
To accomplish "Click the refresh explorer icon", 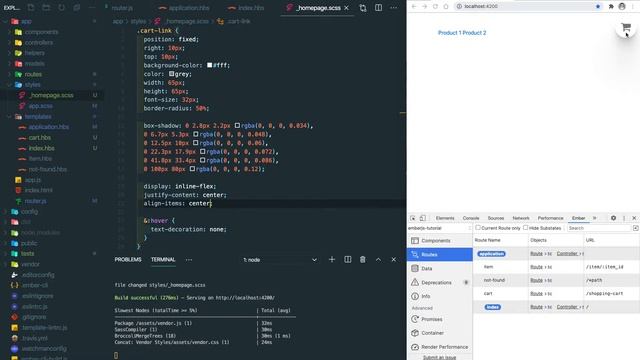I will pyautogui.click(x=61, y=7).
